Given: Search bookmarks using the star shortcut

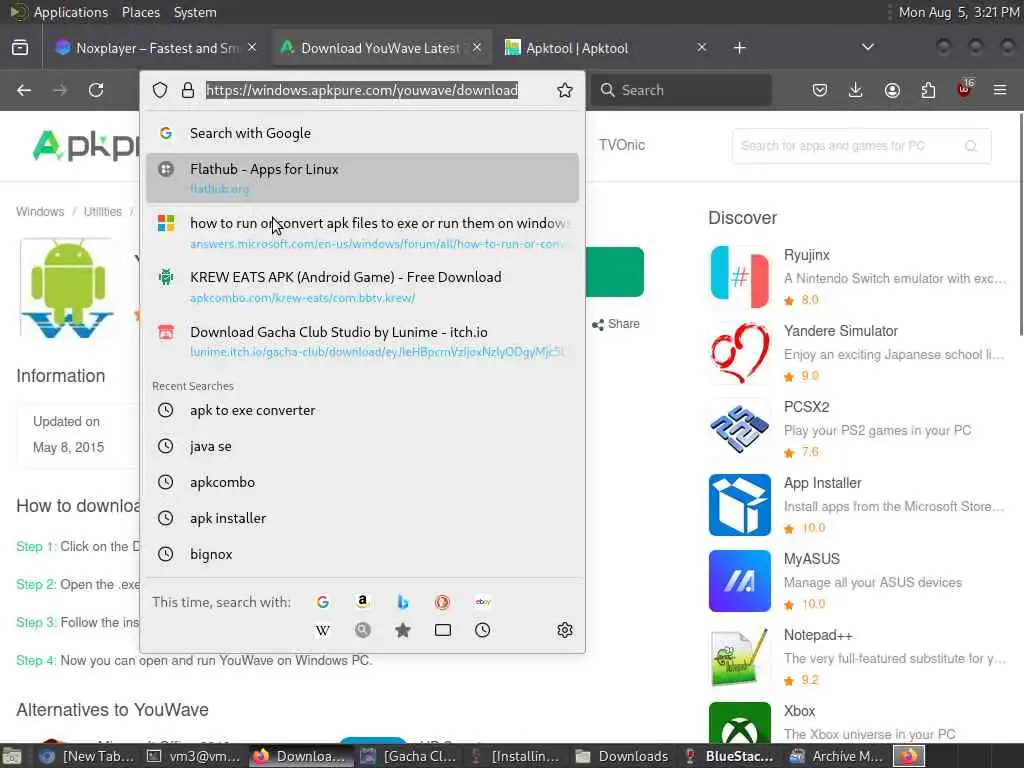Looking at the screenshot, I should (x=402, y=630).
